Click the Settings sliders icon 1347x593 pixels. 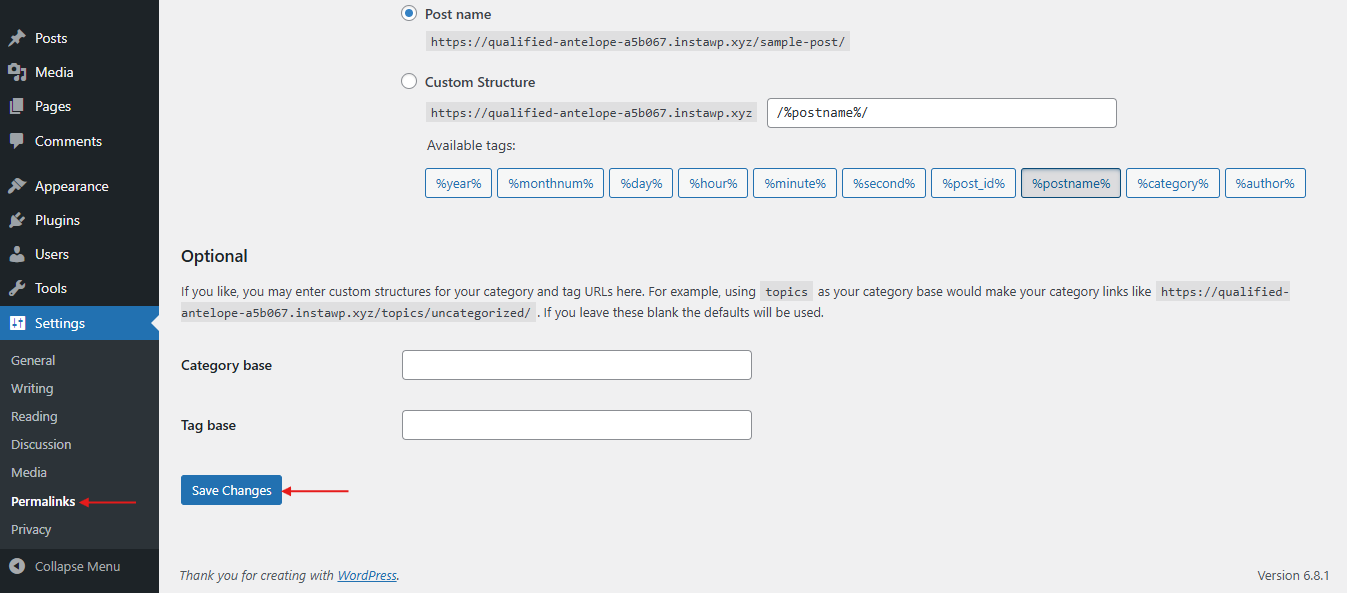tap(17, 323)
